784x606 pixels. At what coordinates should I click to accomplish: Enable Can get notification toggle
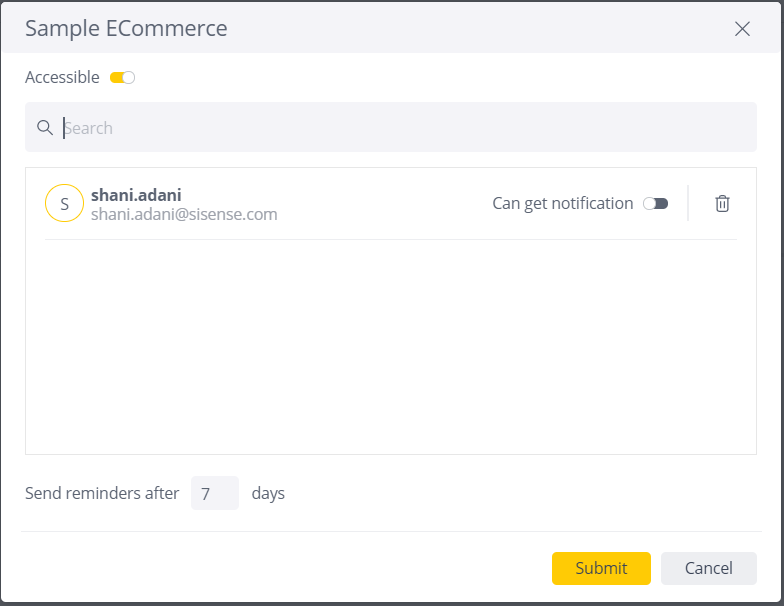656,204
